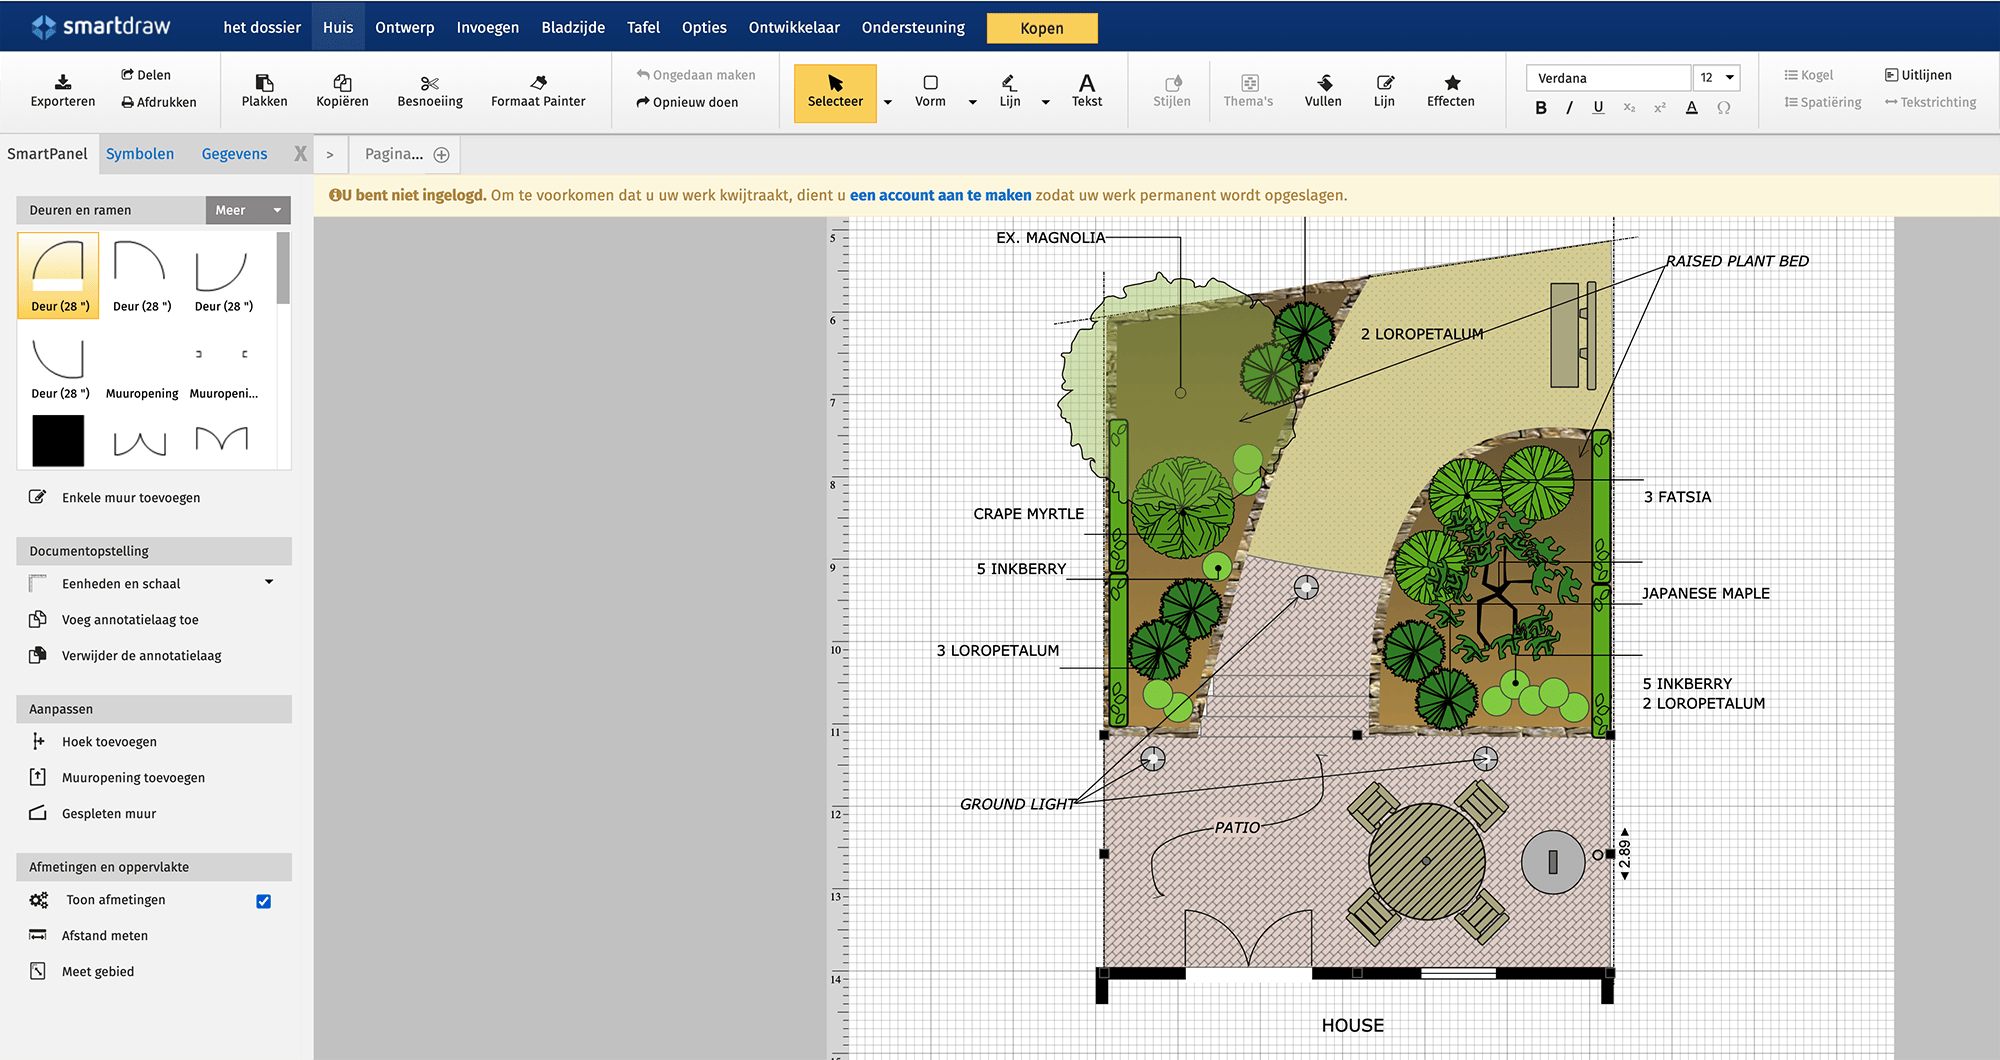This screenshot has height=1060, width=2000.
Task: Click the Effecten star icon
Action: point(1450,88)
